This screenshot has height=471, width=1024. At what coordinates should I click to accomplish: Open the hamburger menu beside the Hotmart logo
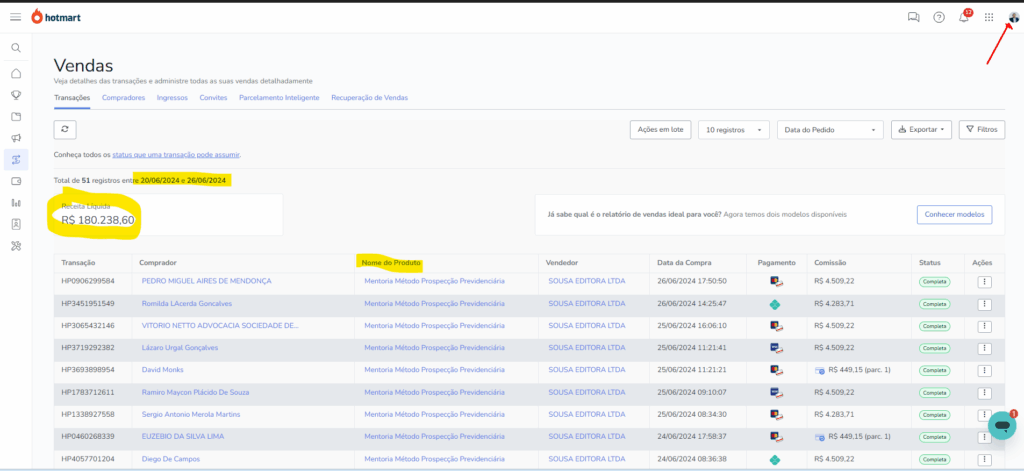16,17
